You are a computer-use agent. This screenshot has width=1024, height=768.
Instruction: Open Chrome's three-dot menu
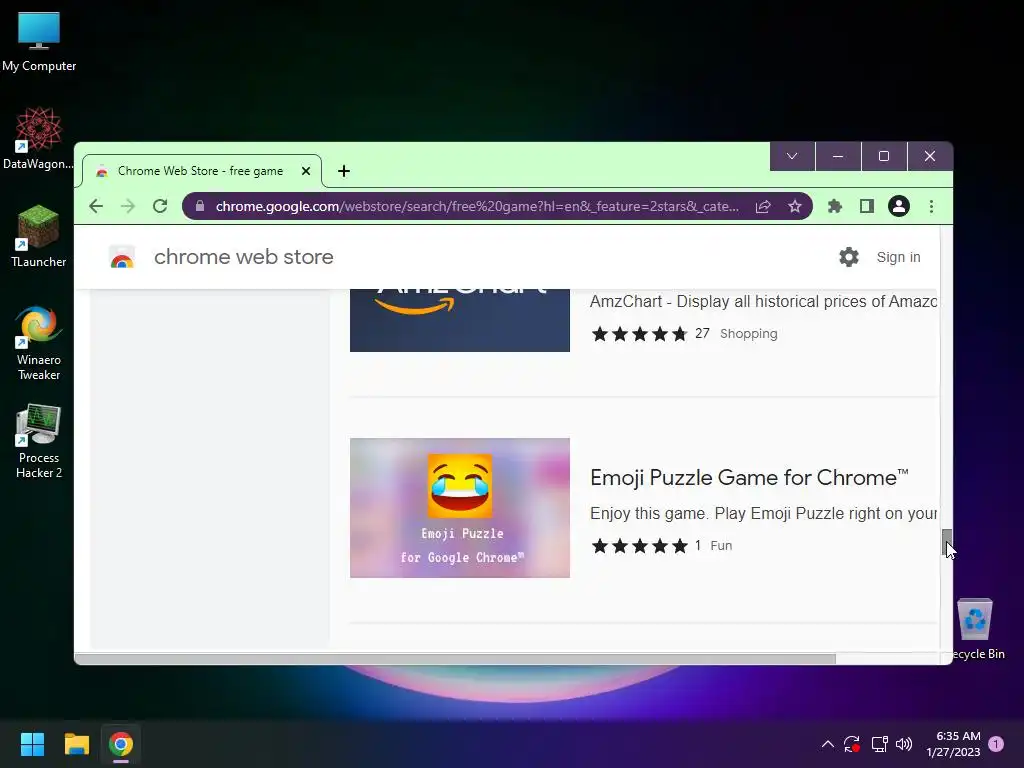pyautogui.click(x=931, y=206)
